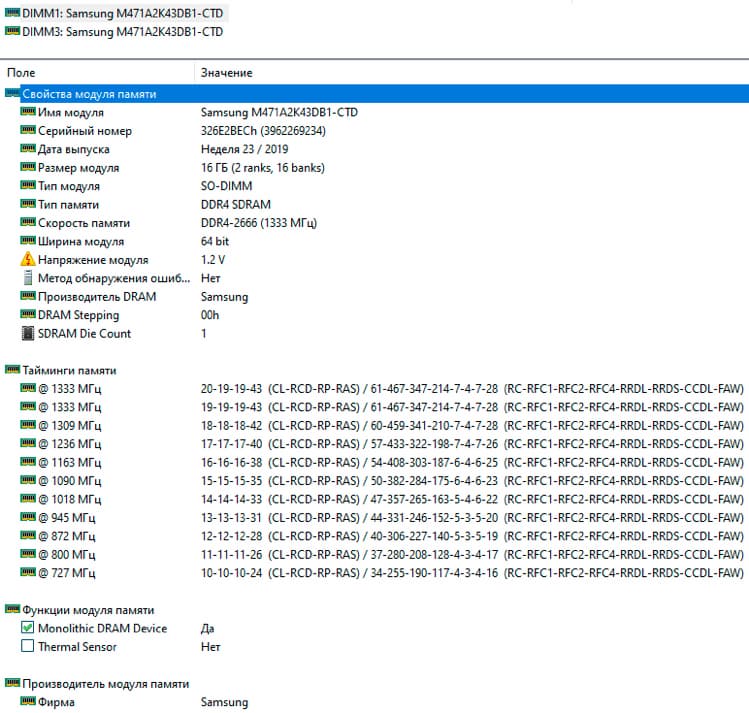Viewport: 749px width, 713px height.
Task: Select the 'Фирма' field label
Action: [x=56, y=702]
